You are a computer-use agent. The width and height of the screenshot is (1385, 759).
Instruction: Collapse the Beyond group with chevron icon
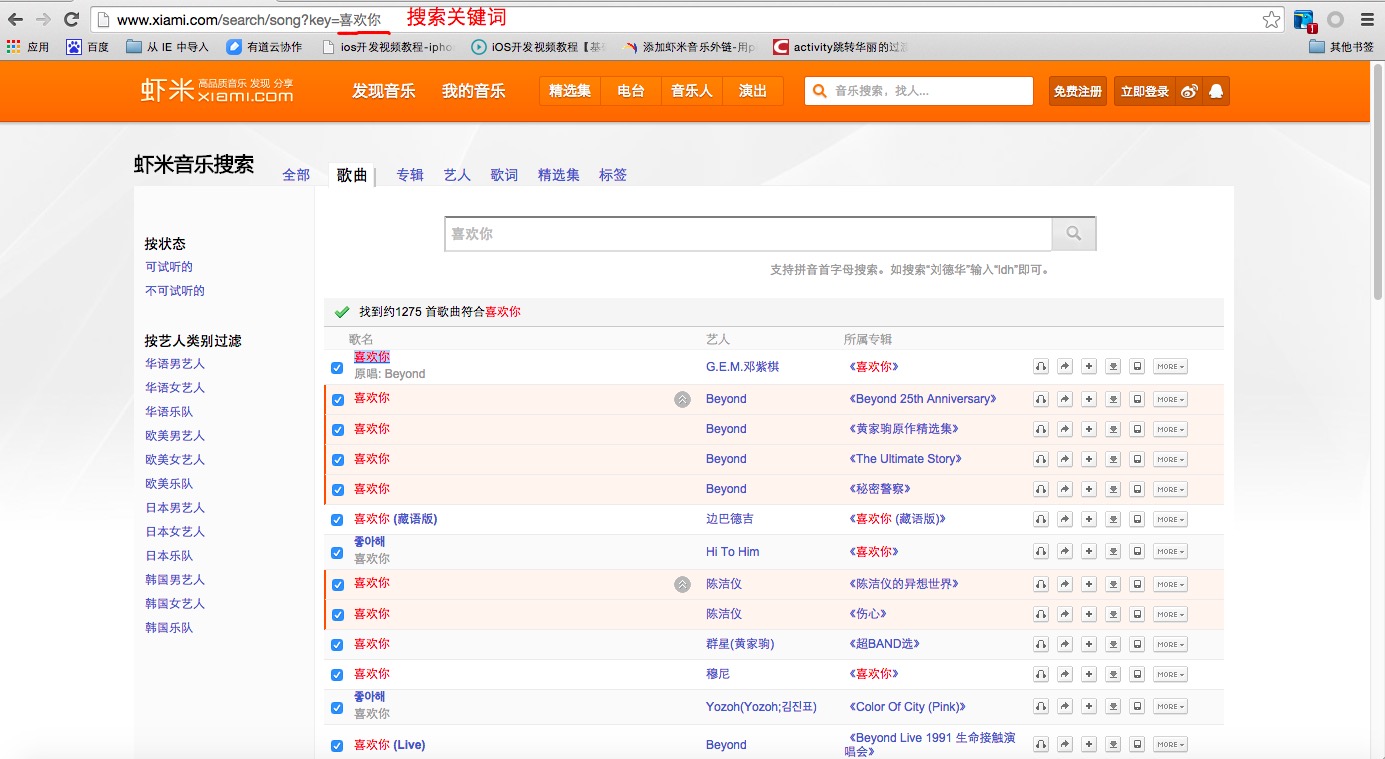(x=682, y=399)
